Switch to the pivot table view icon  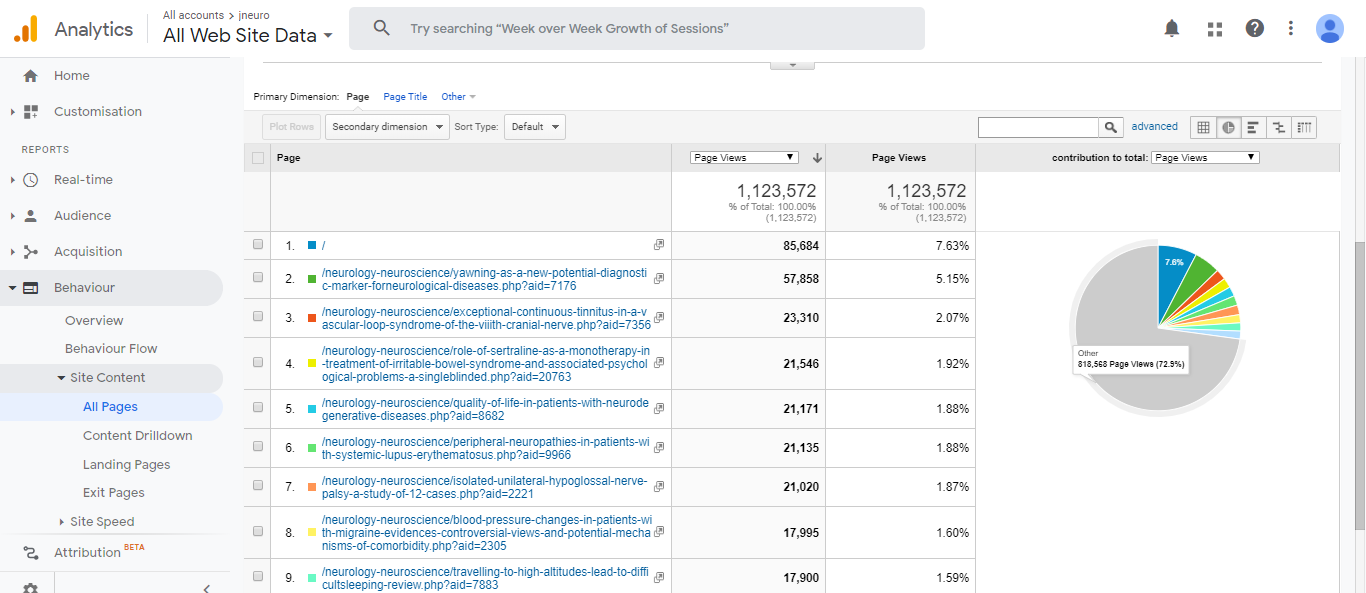pos(1304,127)
